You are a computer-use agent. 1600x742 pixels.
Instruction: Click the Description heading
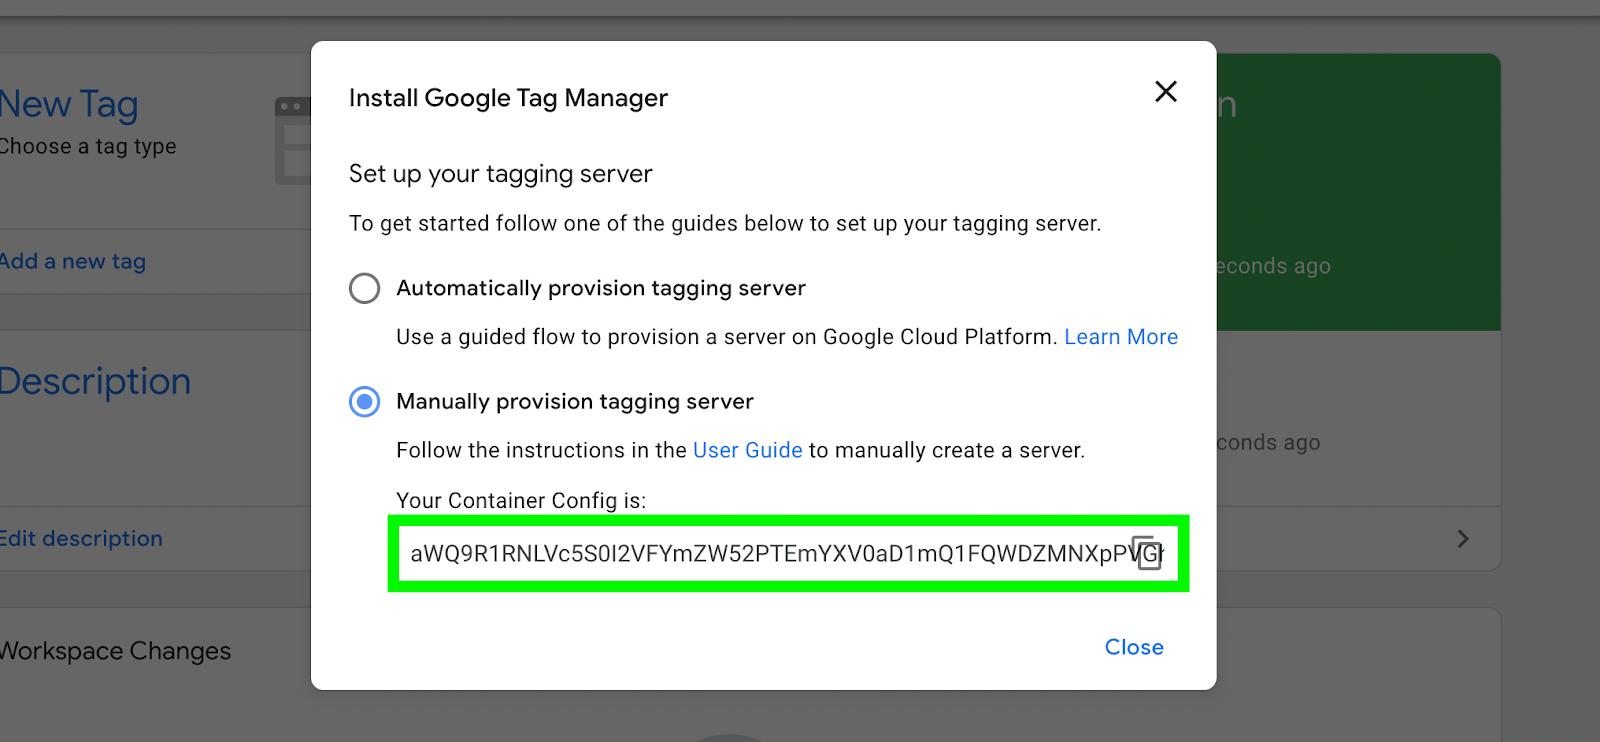[94, 381]
